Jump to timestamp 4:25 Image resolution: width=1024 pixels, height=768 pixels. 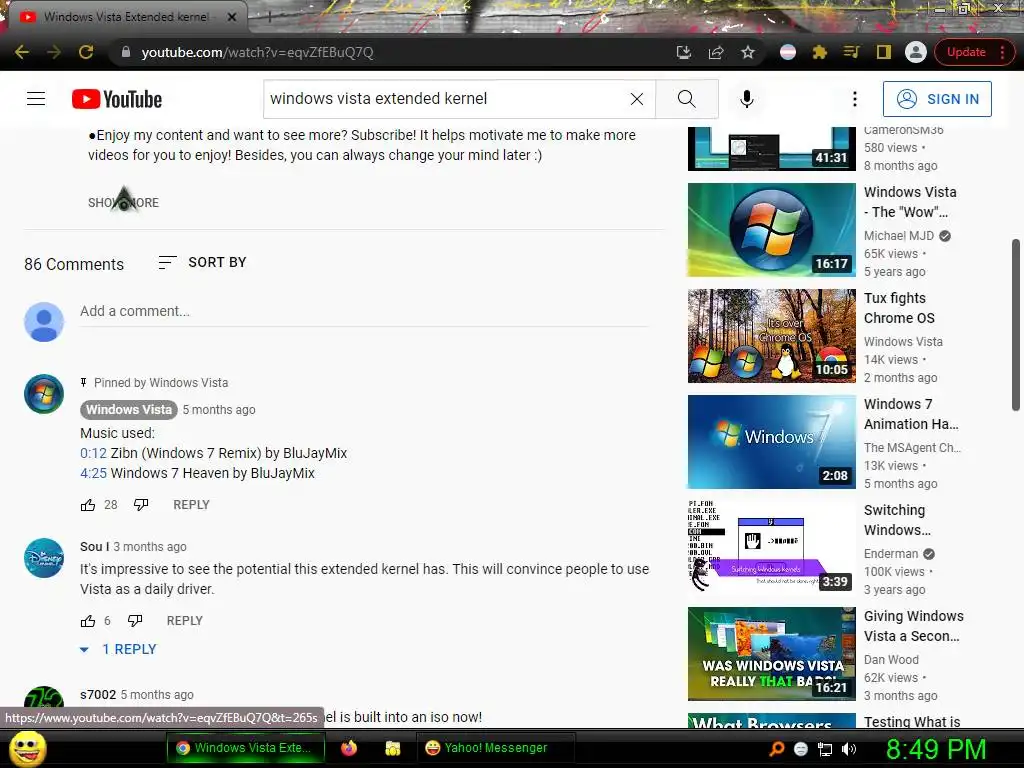93,473
